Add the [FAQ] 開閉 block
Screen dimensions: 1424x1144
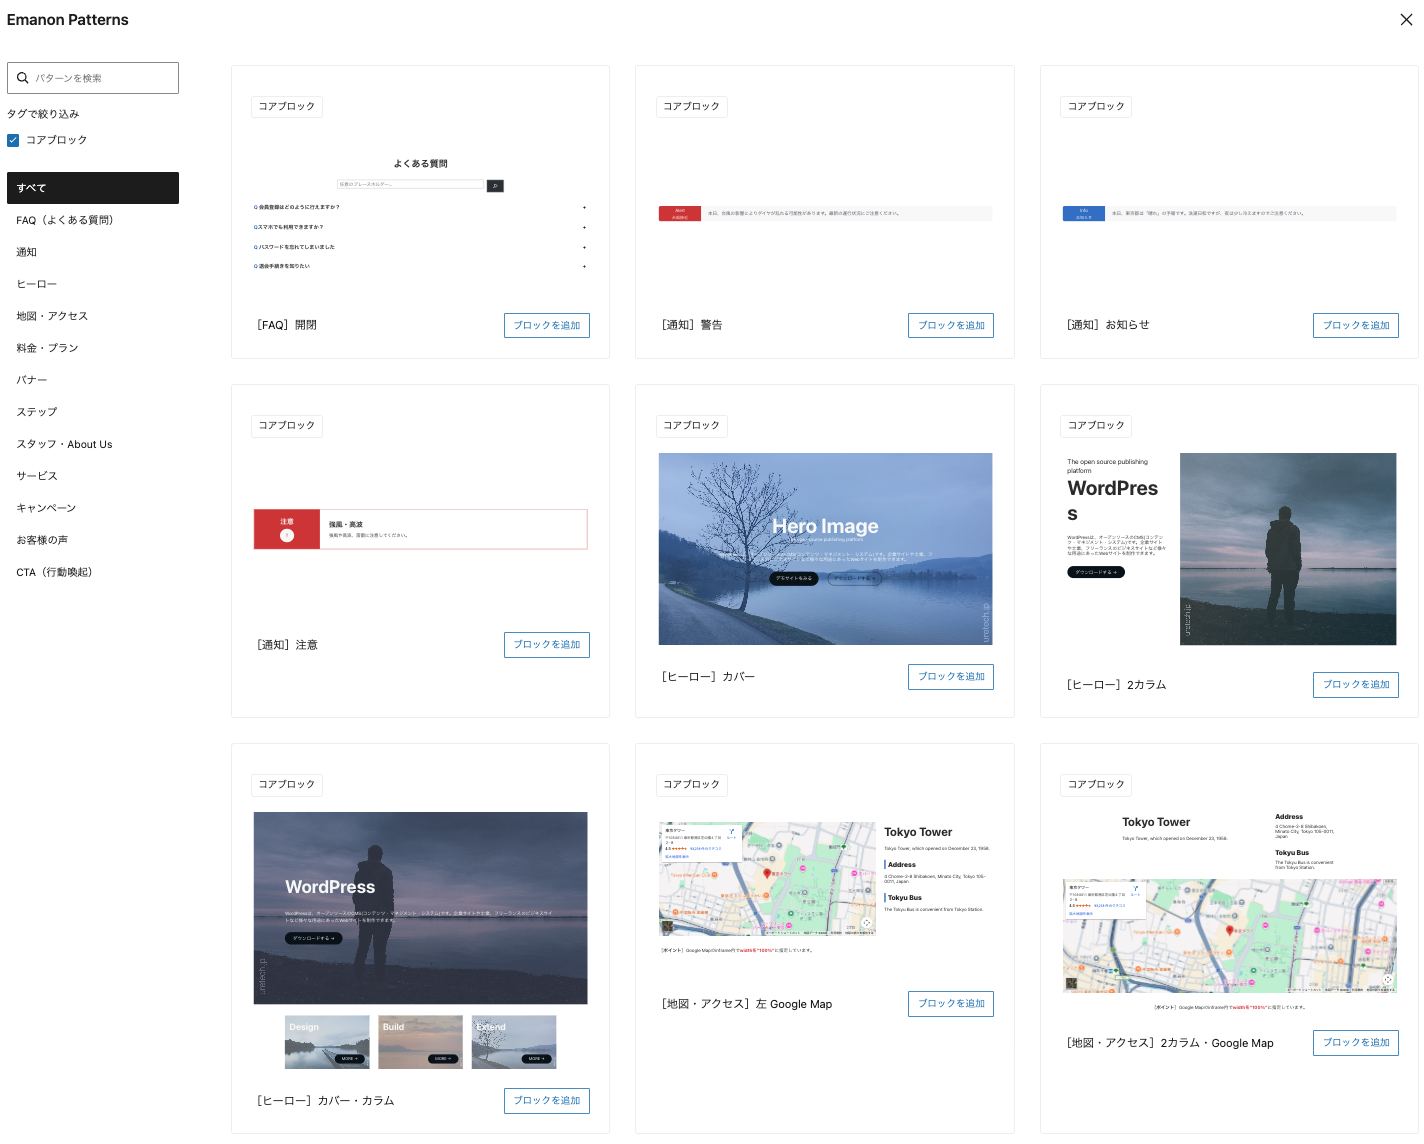(546, 325)
